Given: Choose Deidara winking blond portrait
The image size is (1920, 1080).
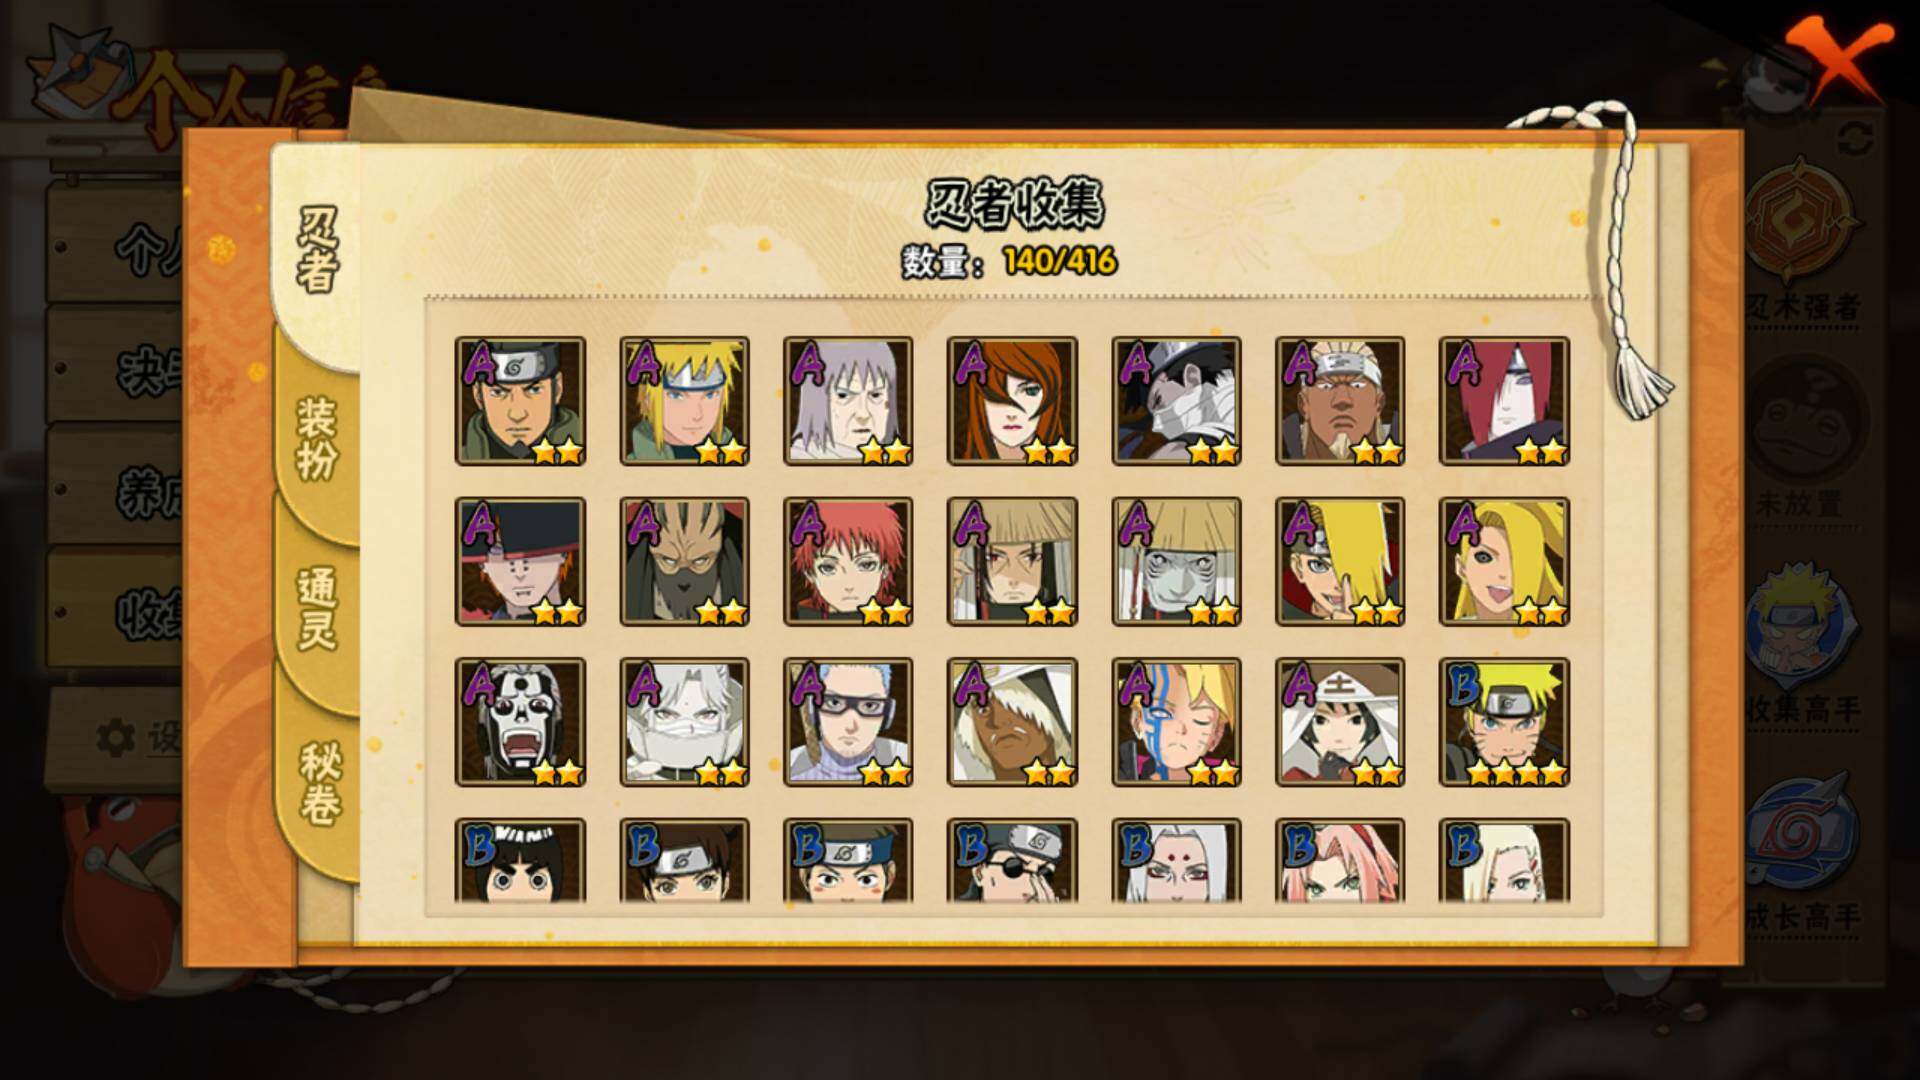Looking at the screenshot, I should click(1340, 561).
